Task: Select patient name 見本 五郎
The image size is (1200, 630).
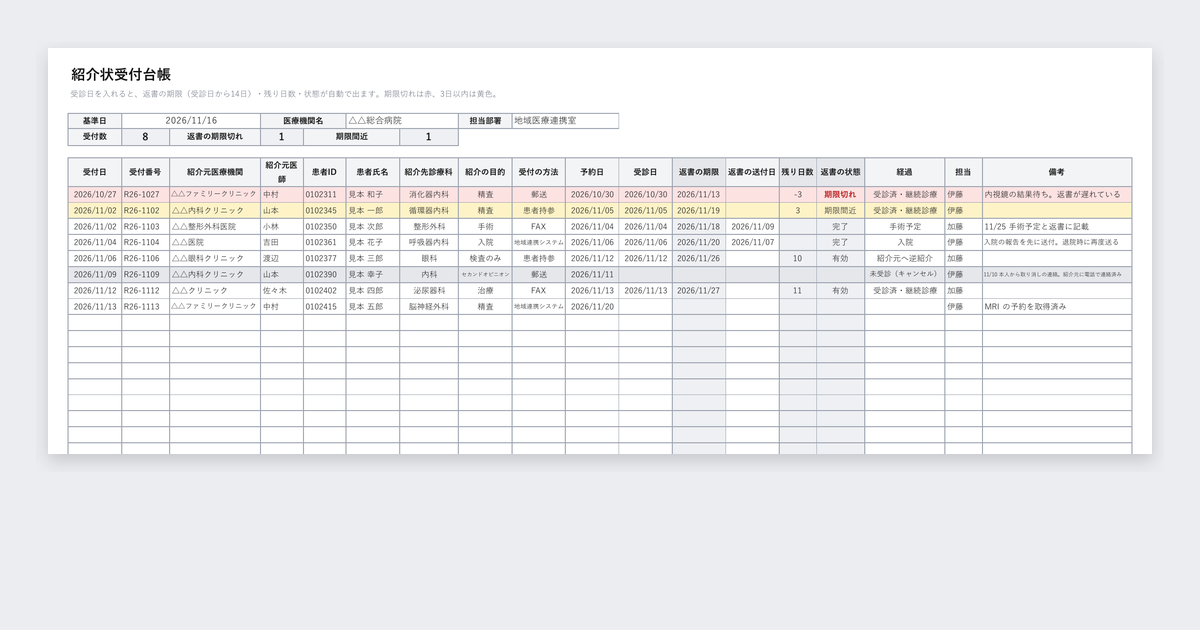Action: point(372,306)
